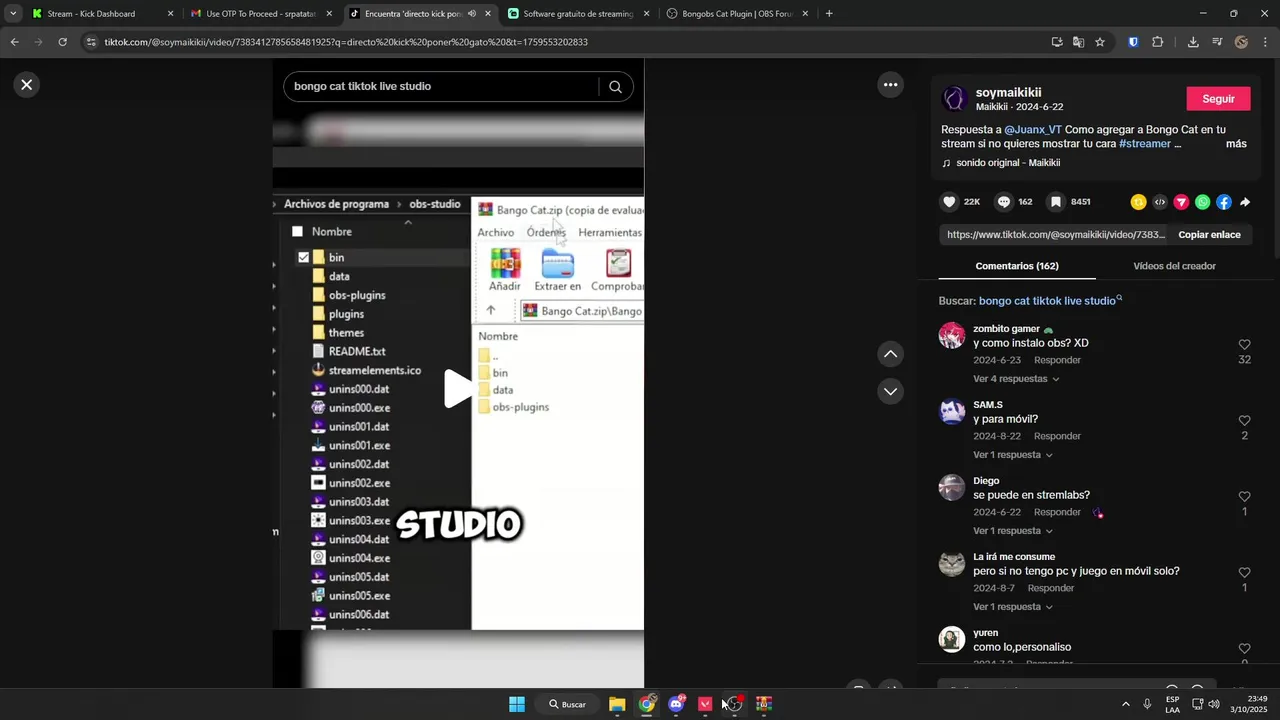Viewport: 1280px width, 720px height.
Task: Click the comments bubble icon showing 162
Action: point(1004,202)
